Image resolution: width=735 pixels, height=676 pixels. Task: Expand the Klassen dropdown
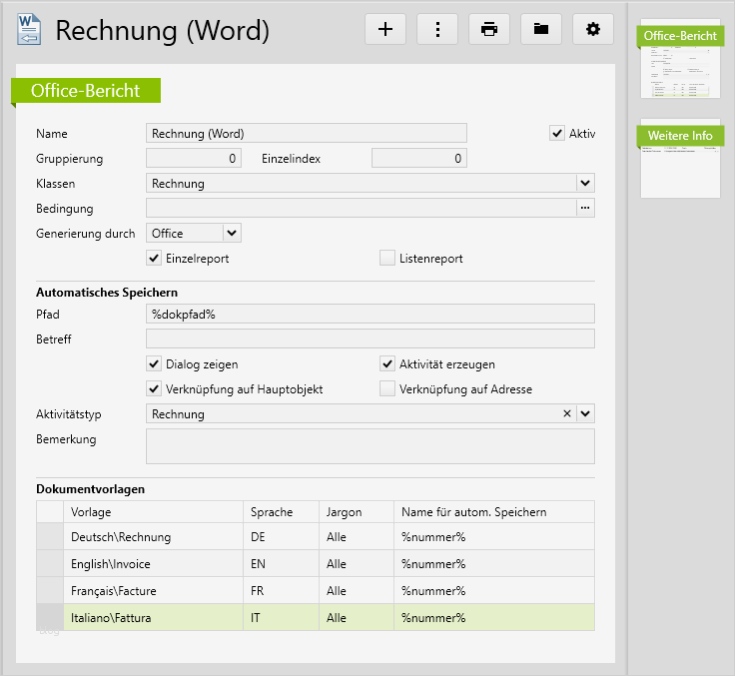coord(585,183)
